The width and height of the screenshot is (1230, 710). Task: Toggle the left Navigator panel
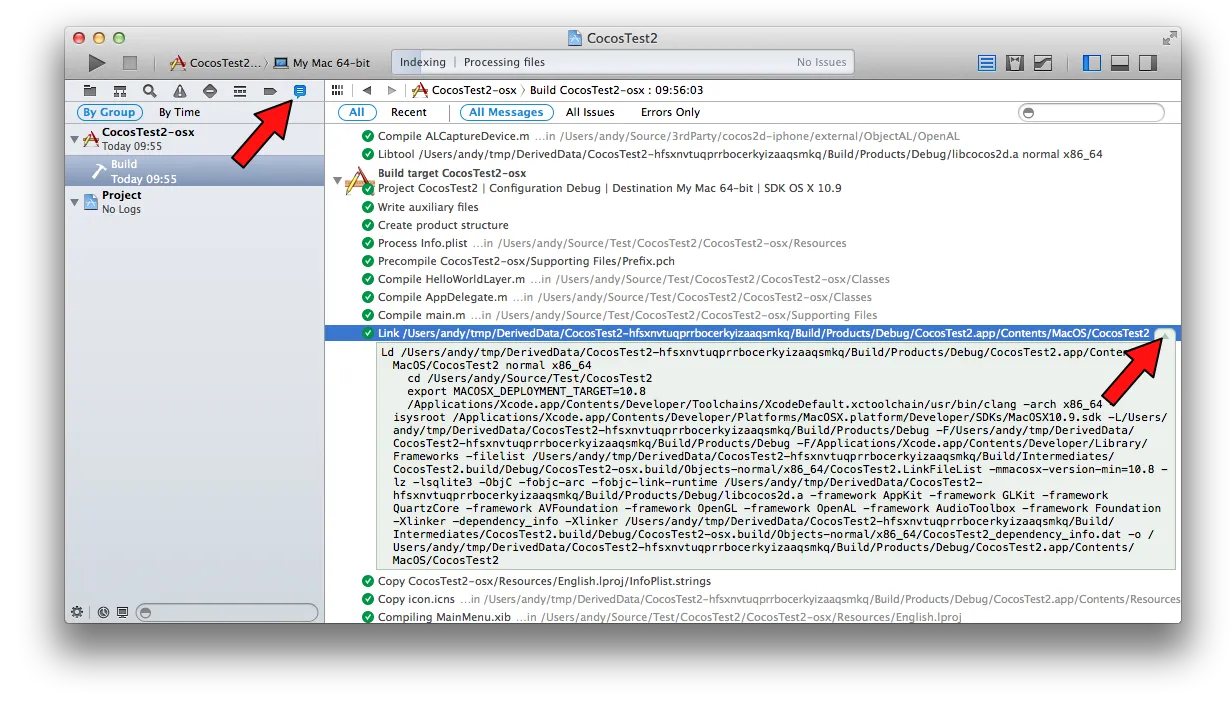click(x=1092, y=62)
